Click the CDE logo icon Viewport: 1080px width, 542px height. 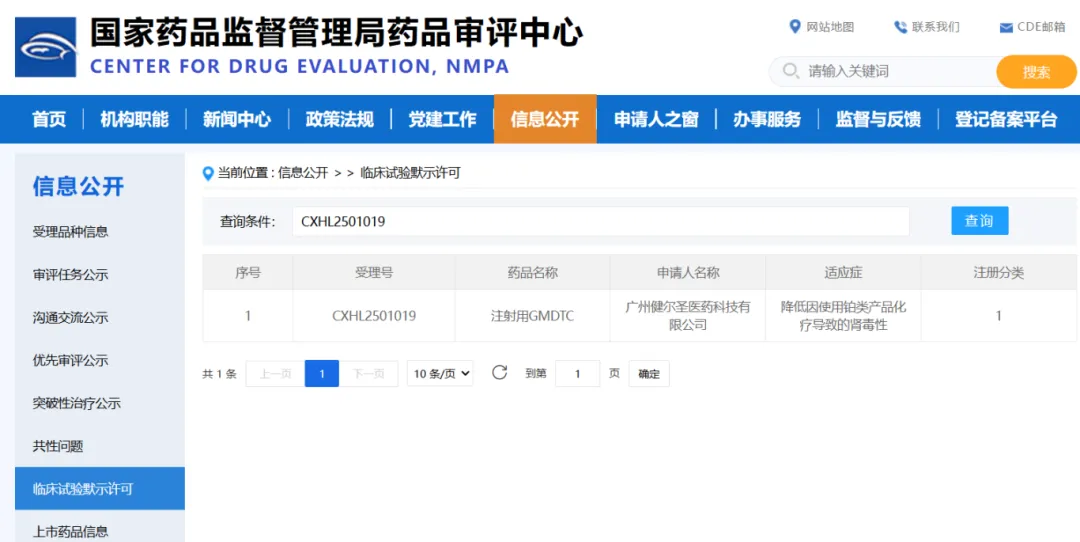point(46,47)
